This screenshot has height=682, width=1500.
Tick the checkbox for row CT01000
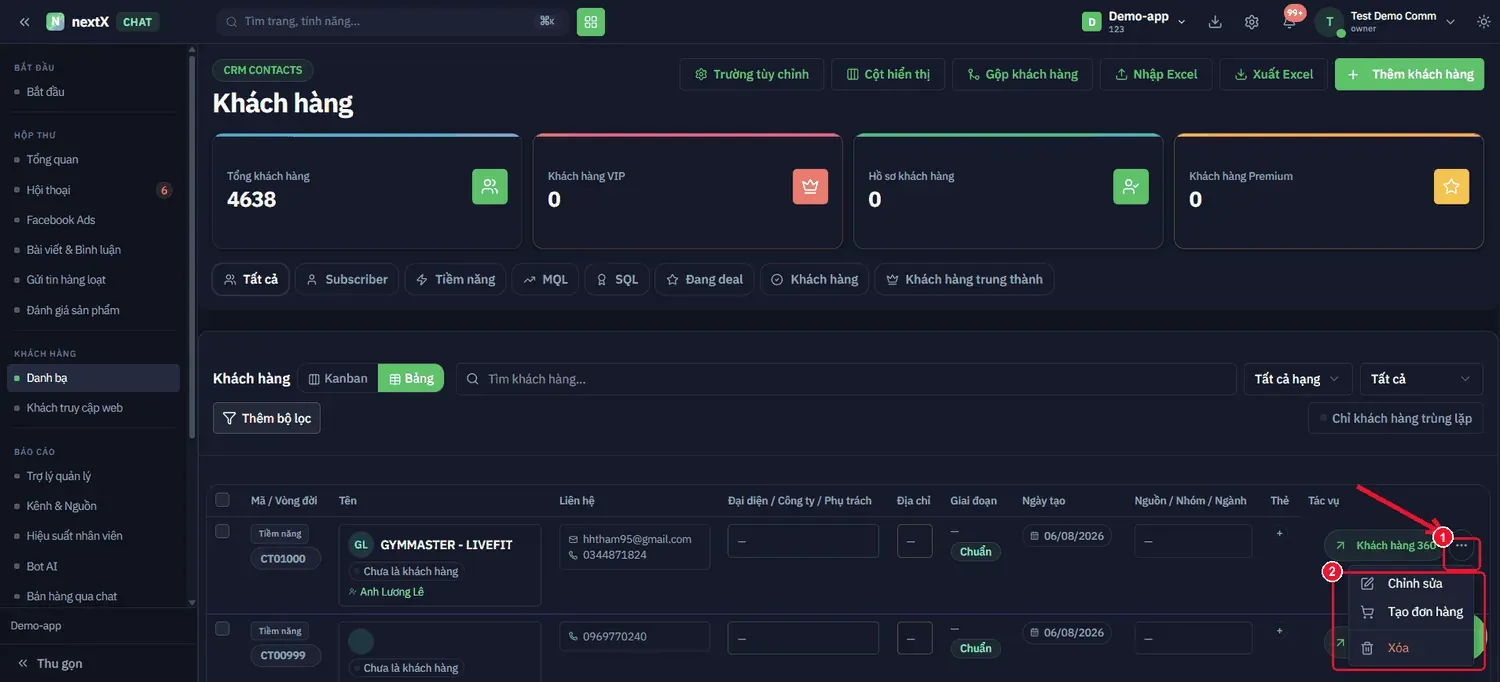[x=223, y=531]
